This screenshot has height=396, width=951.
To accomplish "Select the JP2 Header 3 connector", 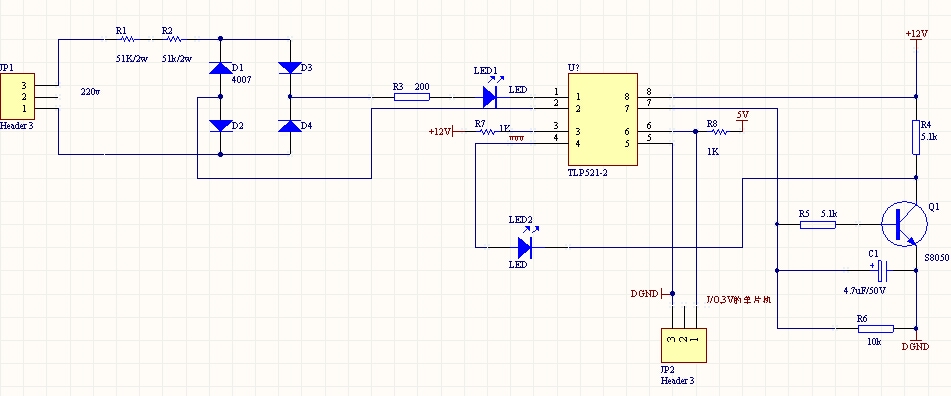I will tap(684, 345).
